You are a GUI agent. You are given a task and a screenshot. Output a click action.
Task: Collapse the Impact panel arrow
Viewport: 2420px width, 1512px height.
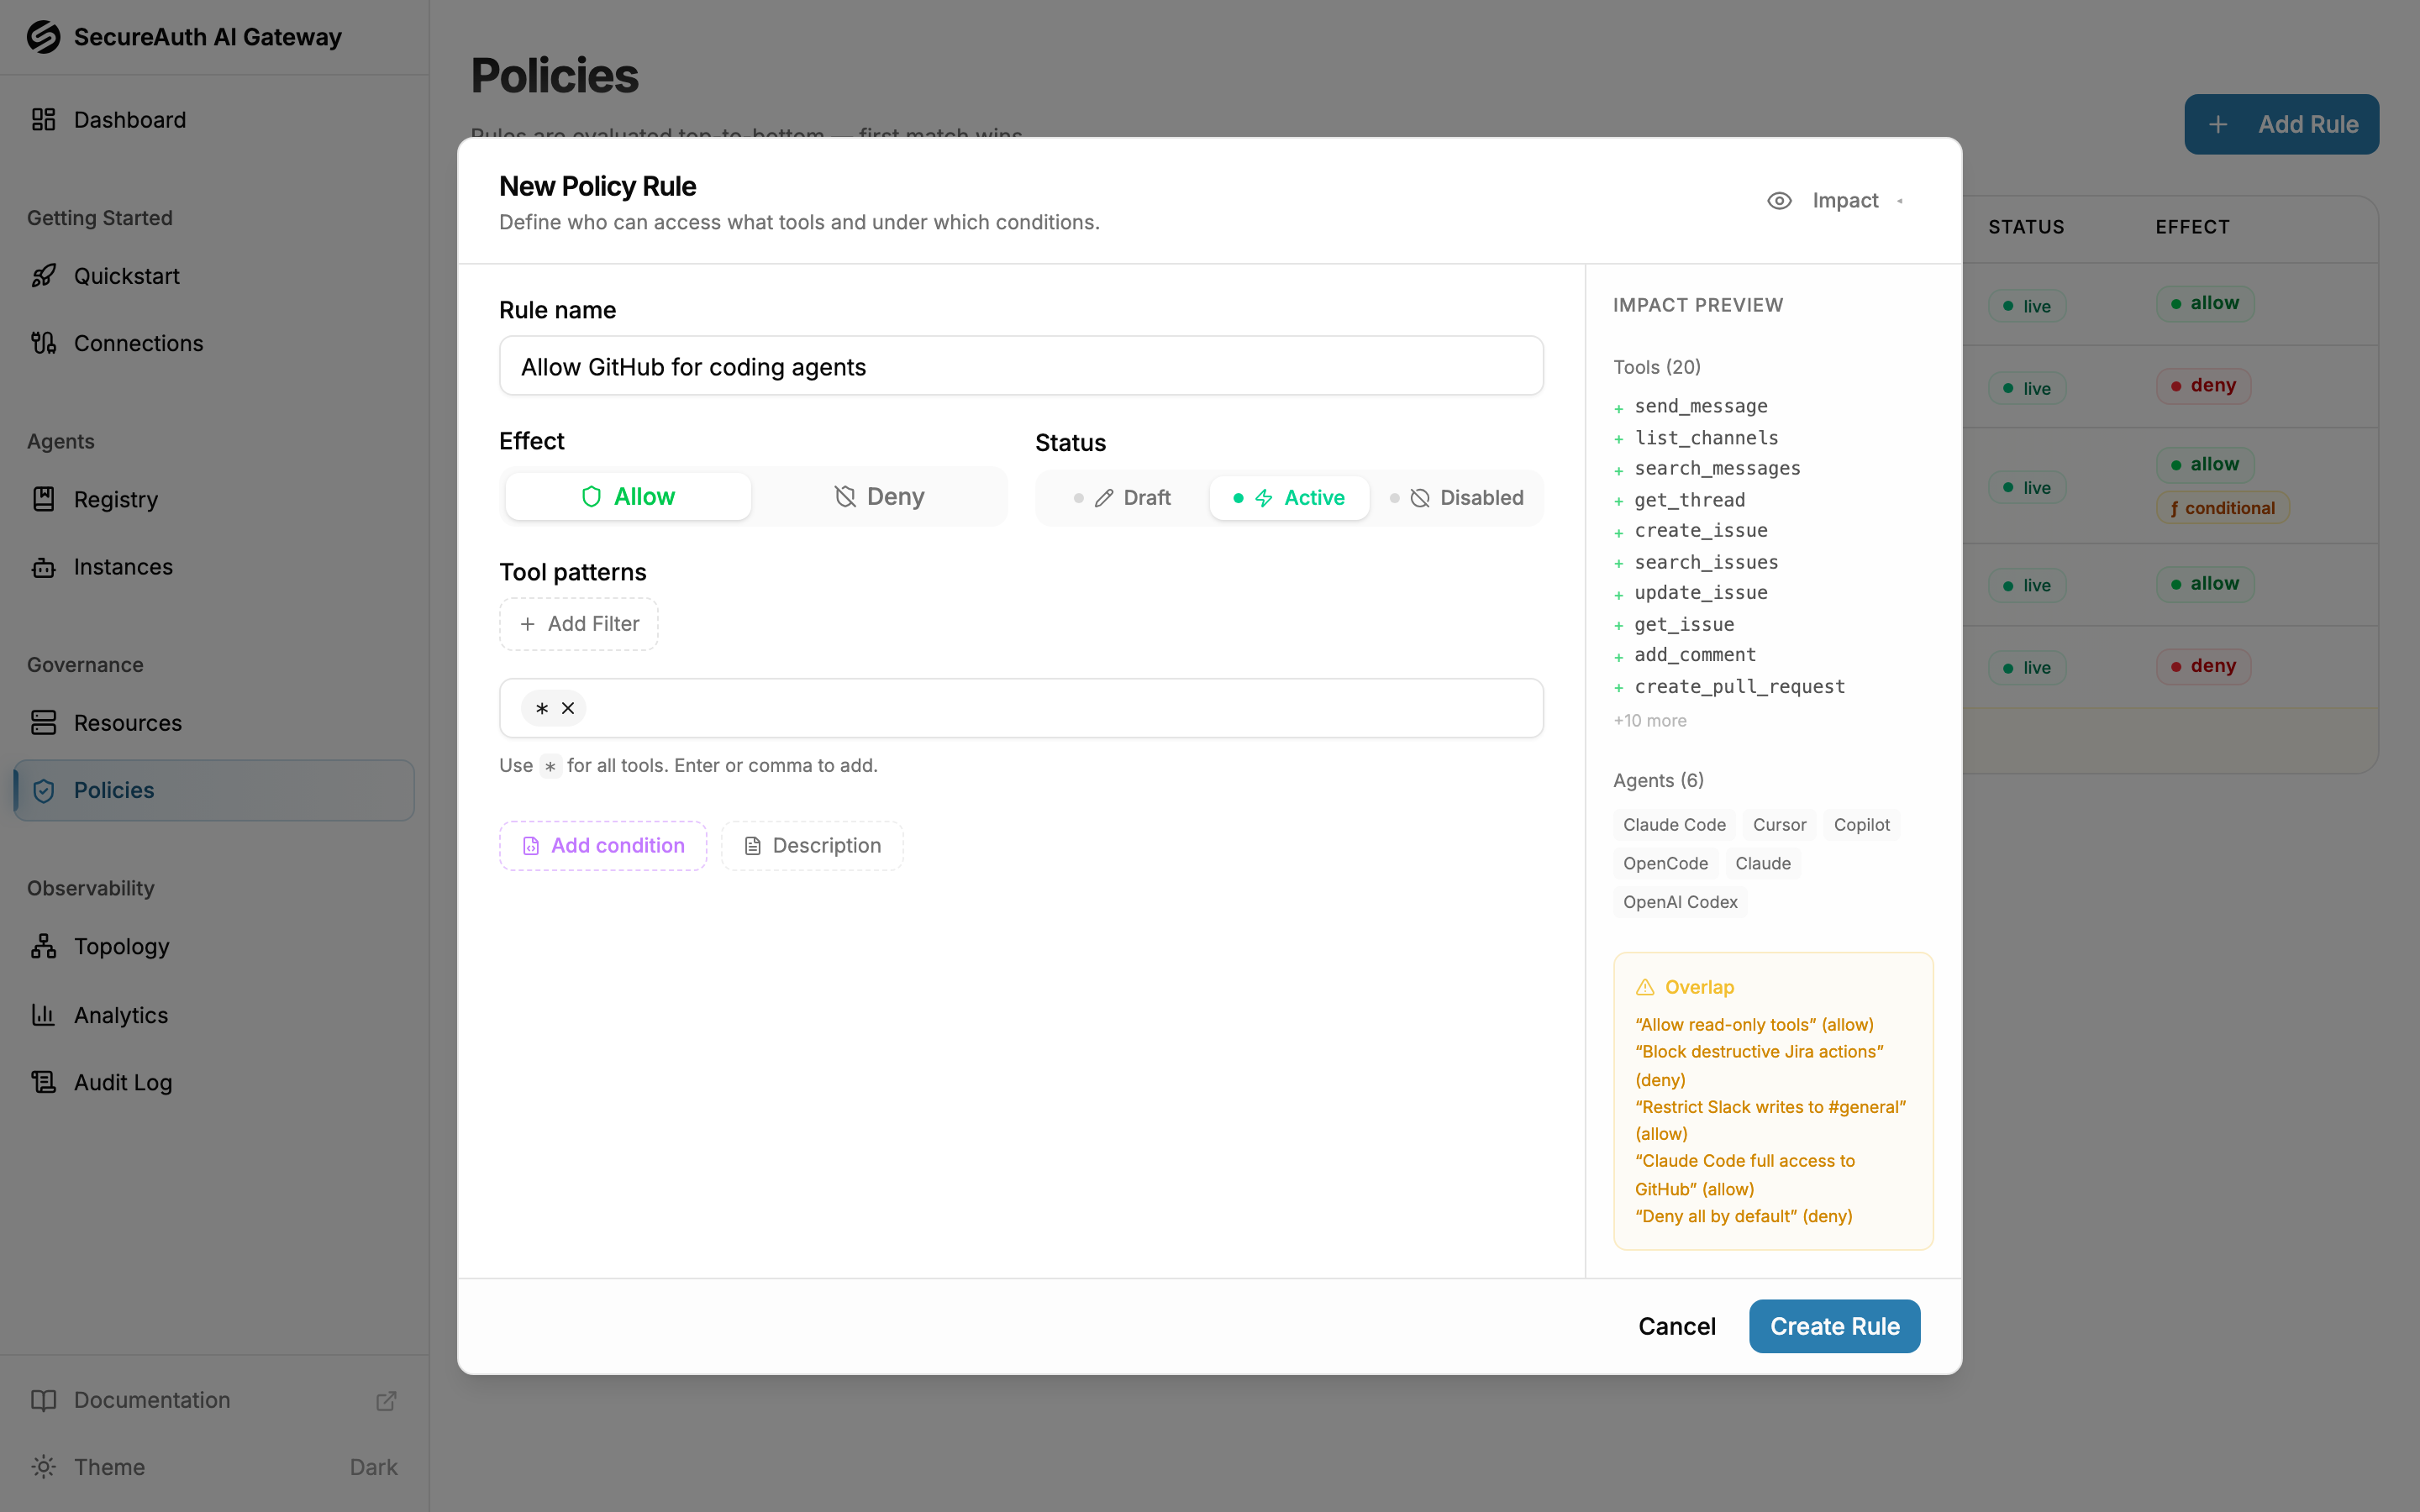tap(1900, 201)
